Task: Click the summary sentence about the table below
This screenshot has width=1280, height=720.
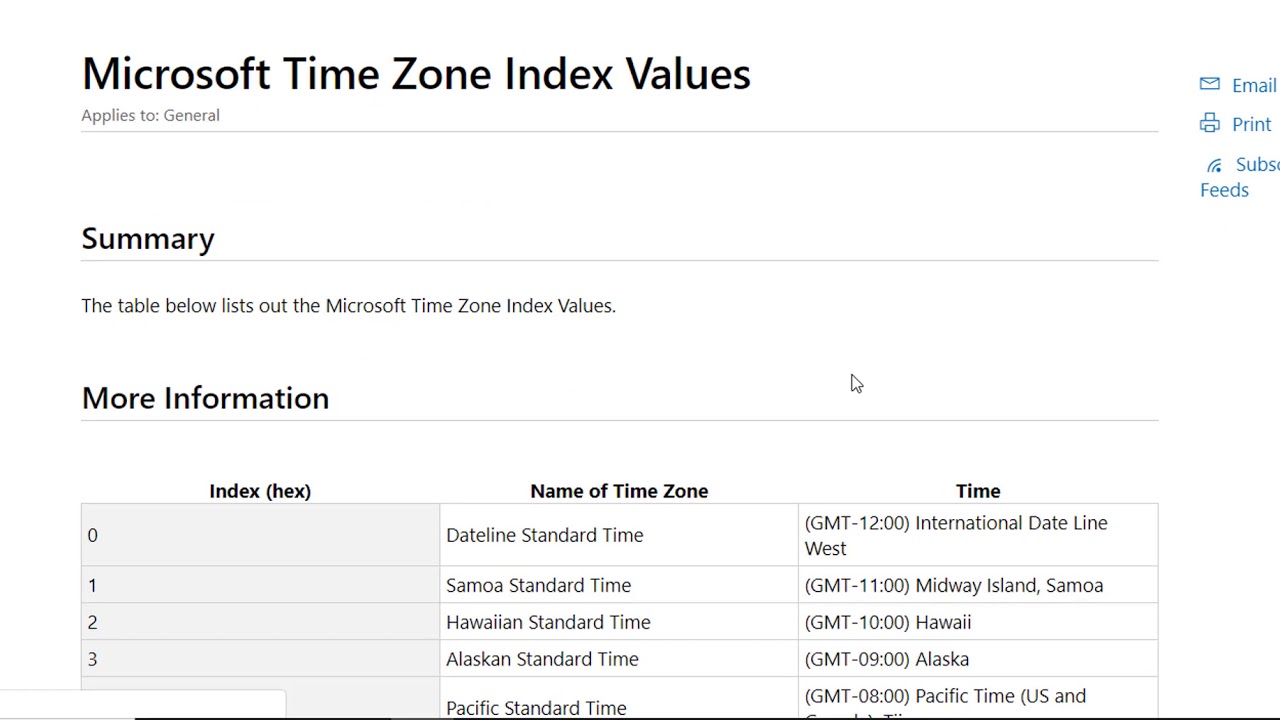Action: [348, 306]
